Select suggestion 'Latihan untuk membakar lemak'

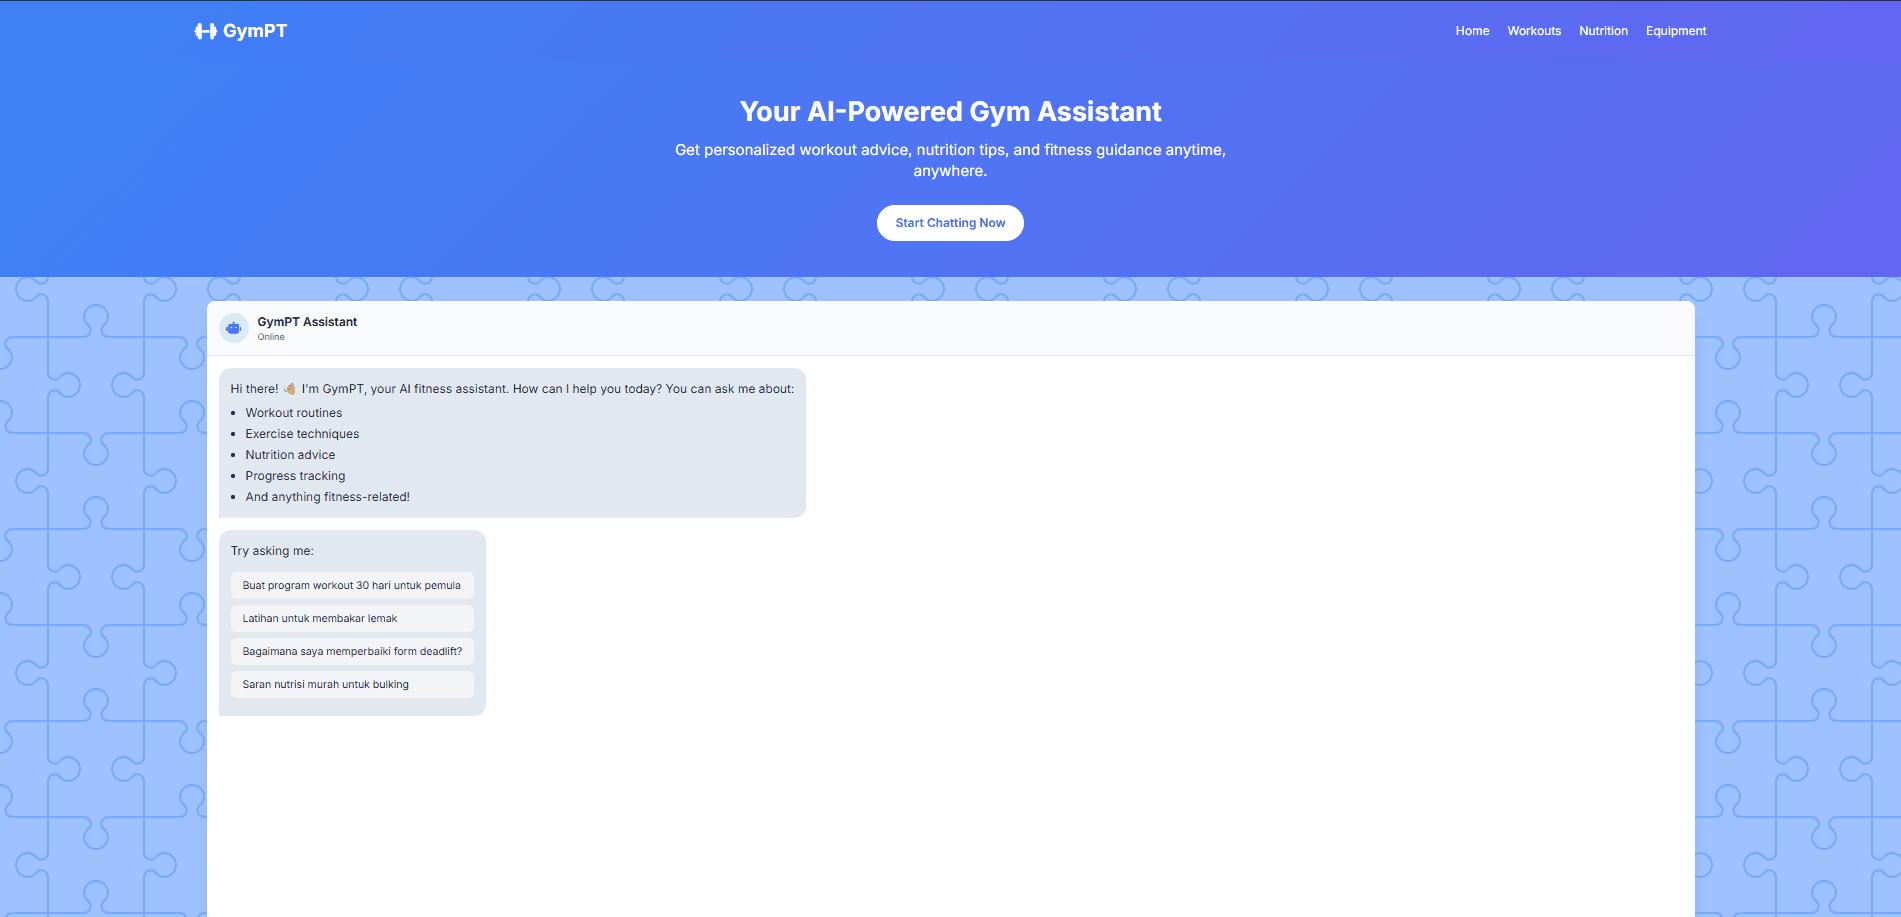pos(351,618)
